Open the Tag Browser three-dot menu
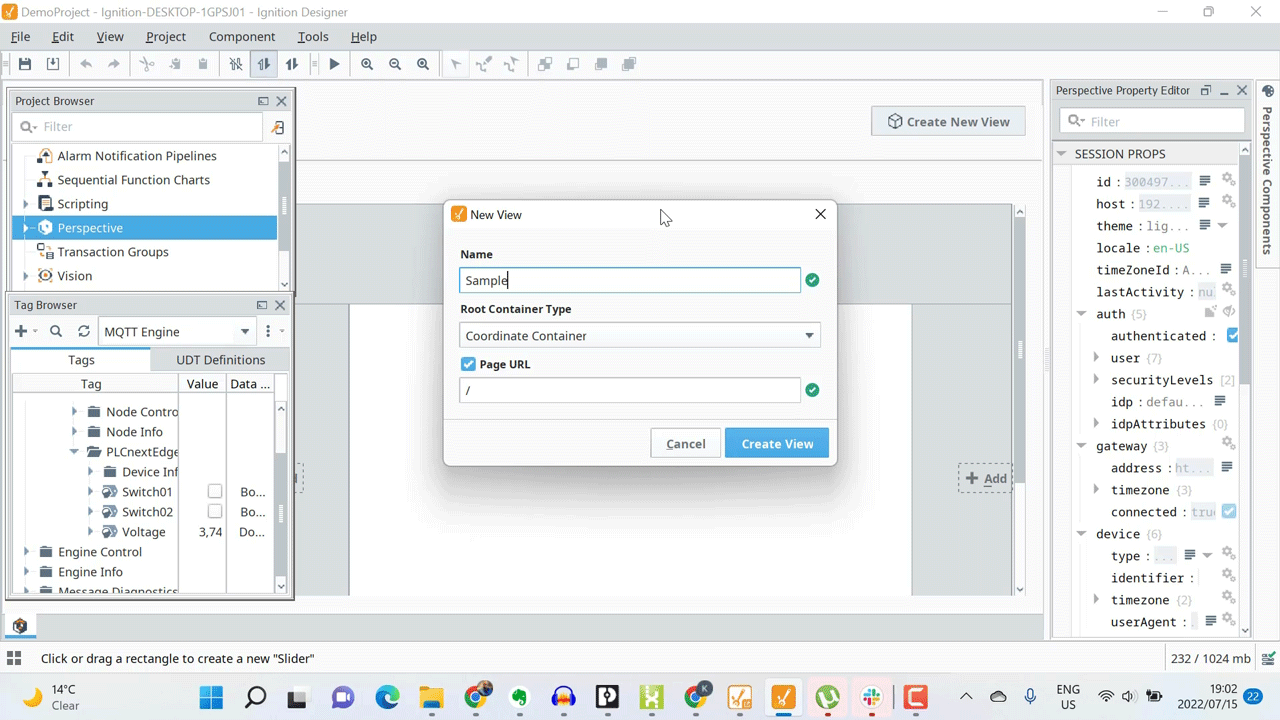 pos(268,331)
